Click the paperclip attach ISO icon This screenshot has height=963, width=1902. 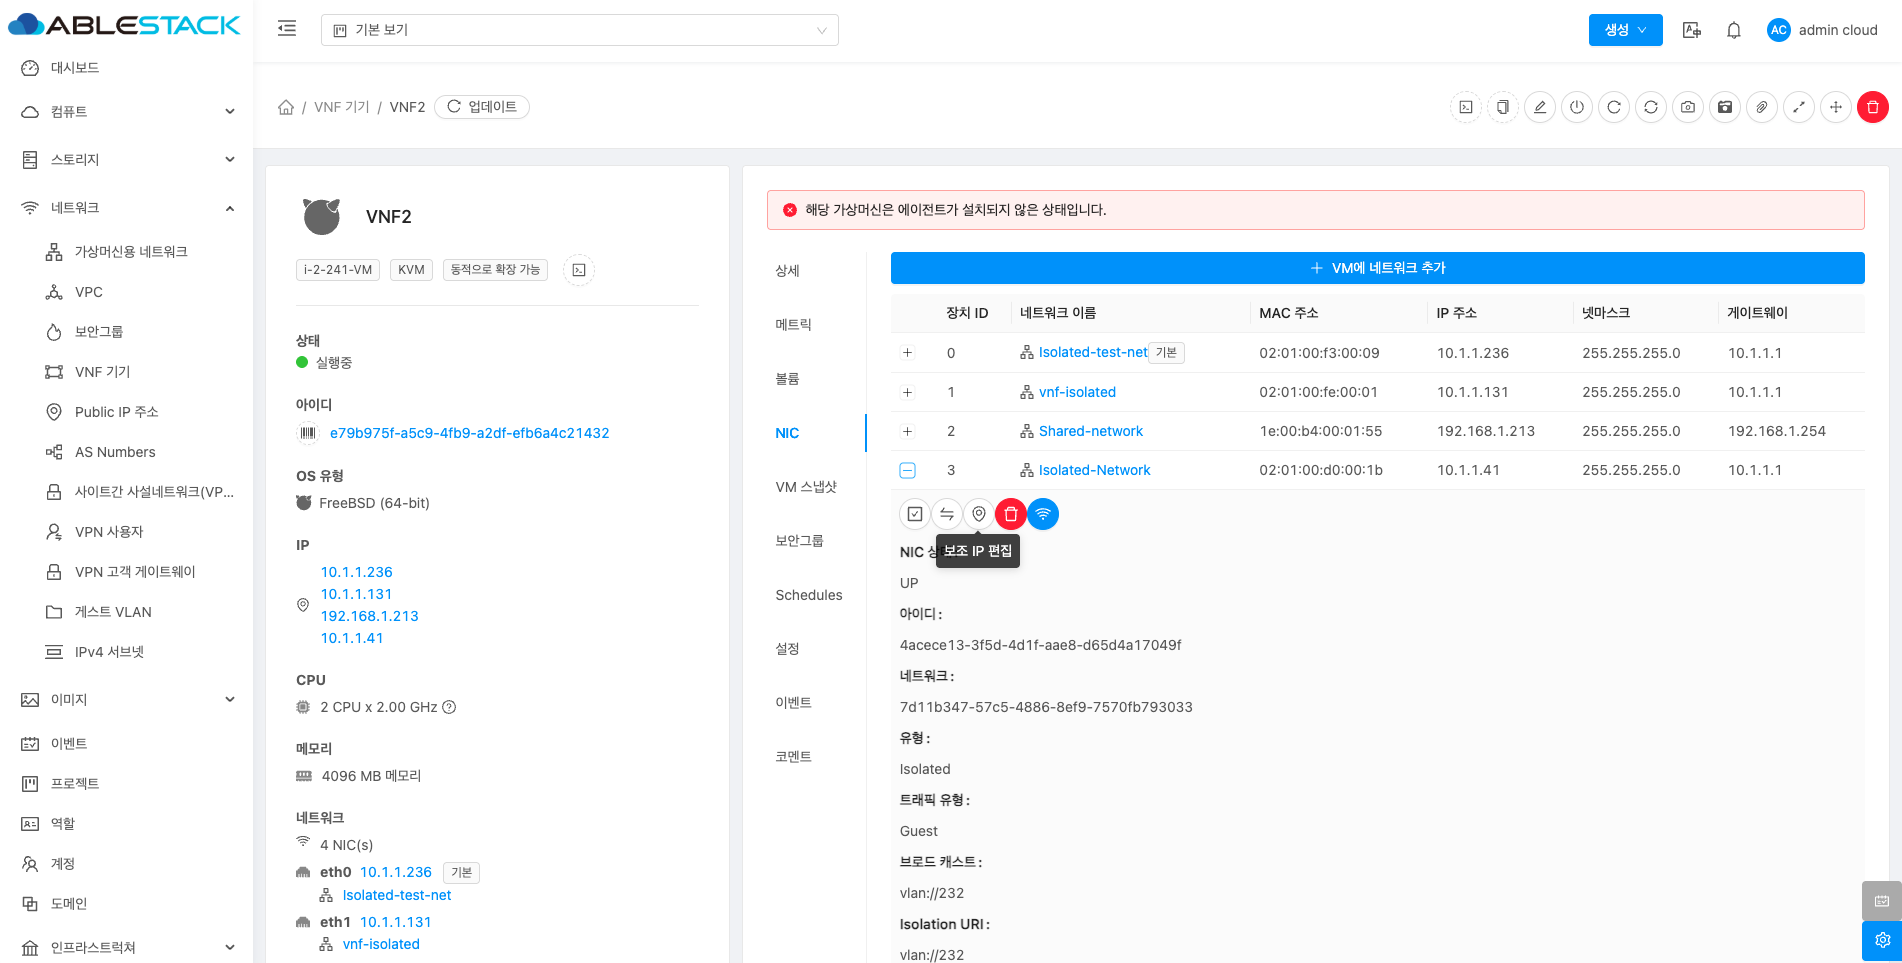pos(1762,107)
